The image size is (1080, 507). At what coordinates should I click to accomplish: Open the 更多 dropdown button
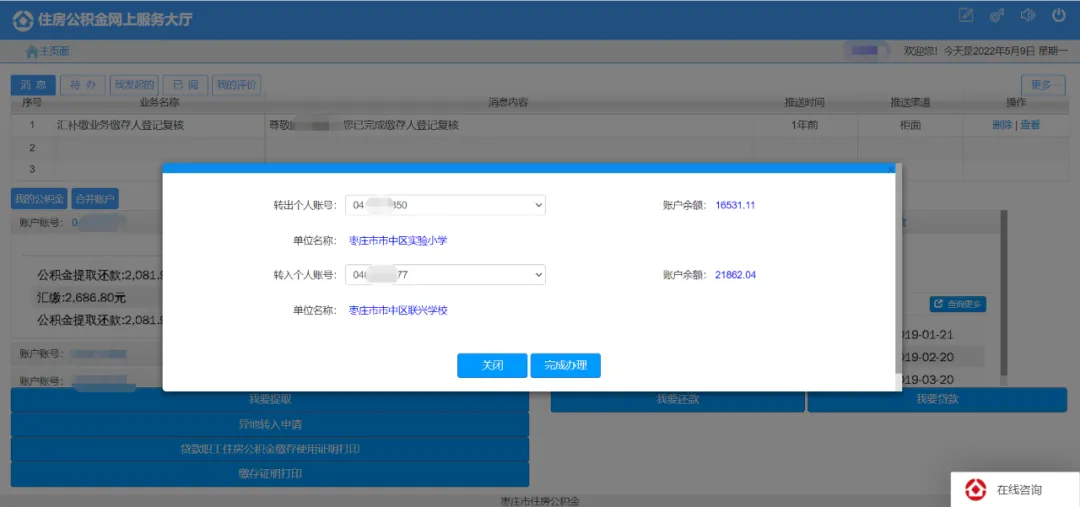click(1042, 85)
